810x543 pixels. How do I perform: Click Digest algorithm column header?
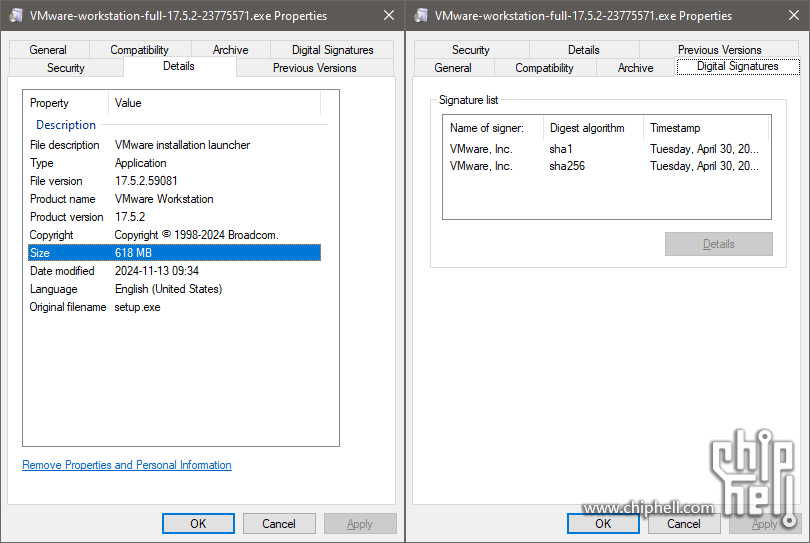click(x=593, y=128)
